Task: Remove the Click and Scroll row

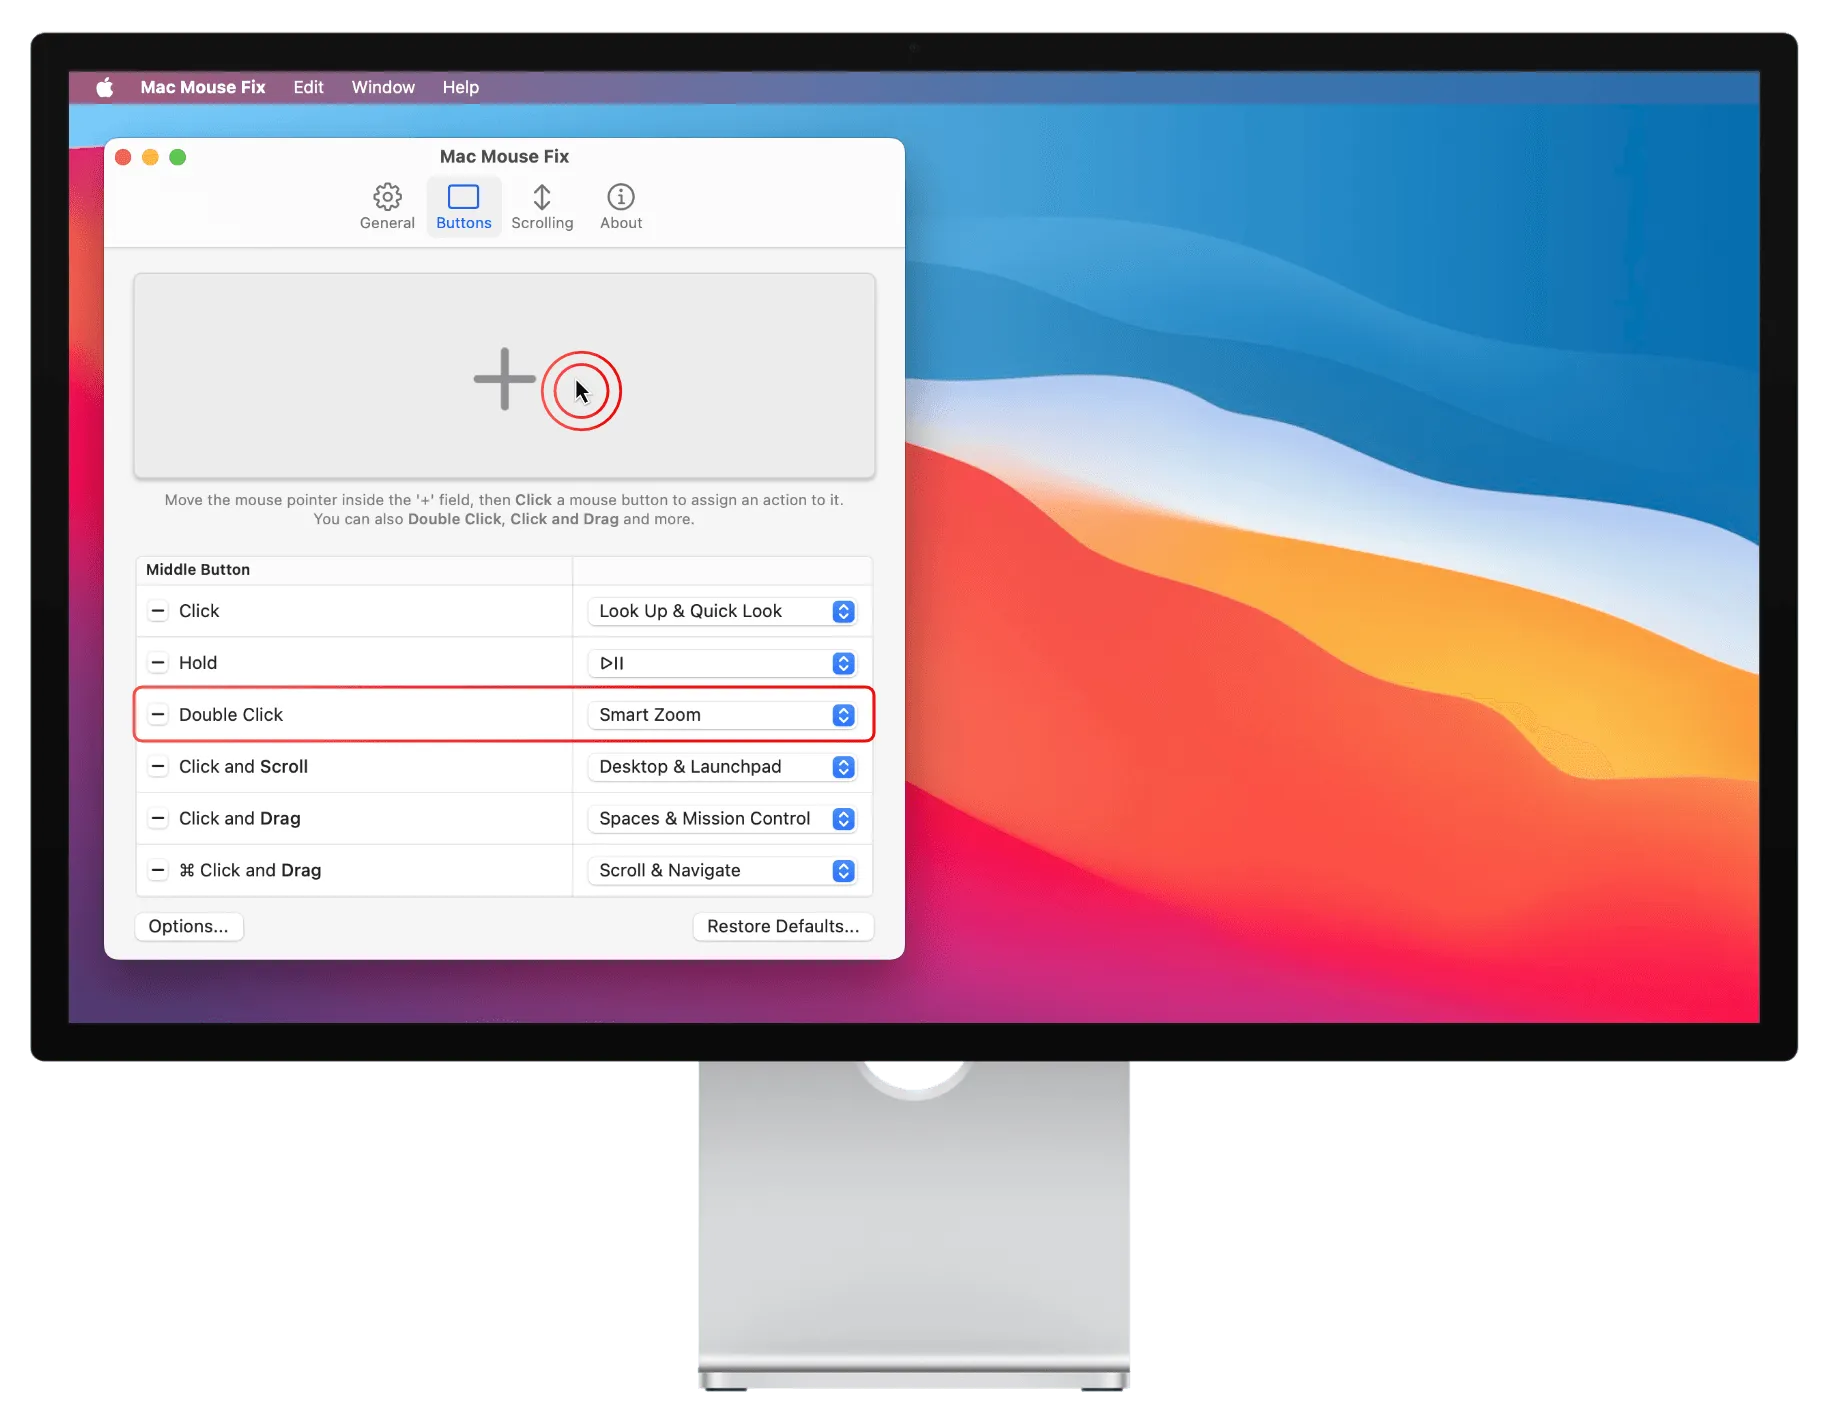Action: coord(158,767)
